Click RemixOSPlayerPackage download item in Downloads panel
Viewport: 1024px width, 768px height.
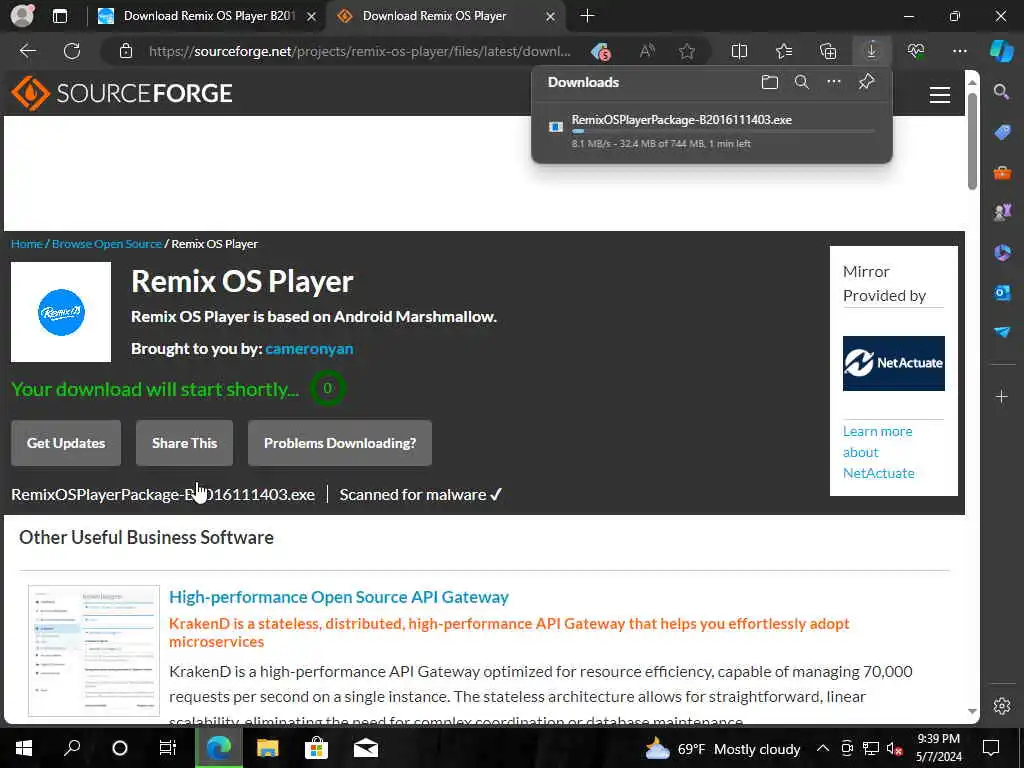point(712,132)
